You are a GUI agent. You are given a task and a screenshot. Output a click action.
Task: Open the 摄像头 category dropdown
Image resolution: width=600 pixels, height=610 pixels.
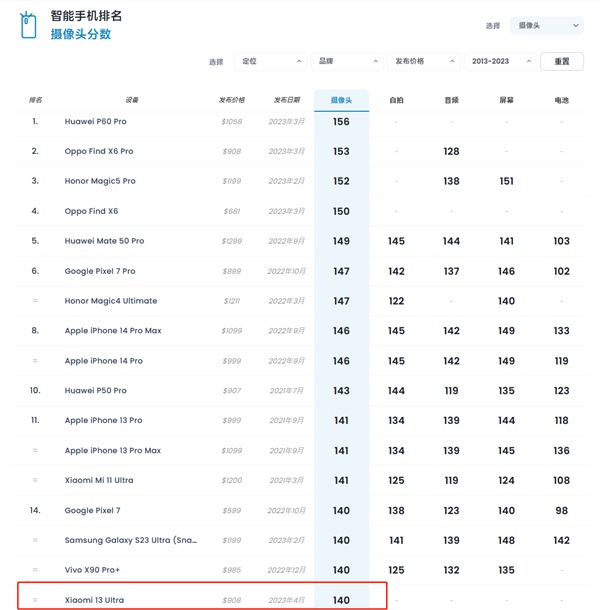pyautogui.click(x=546, y=26)
